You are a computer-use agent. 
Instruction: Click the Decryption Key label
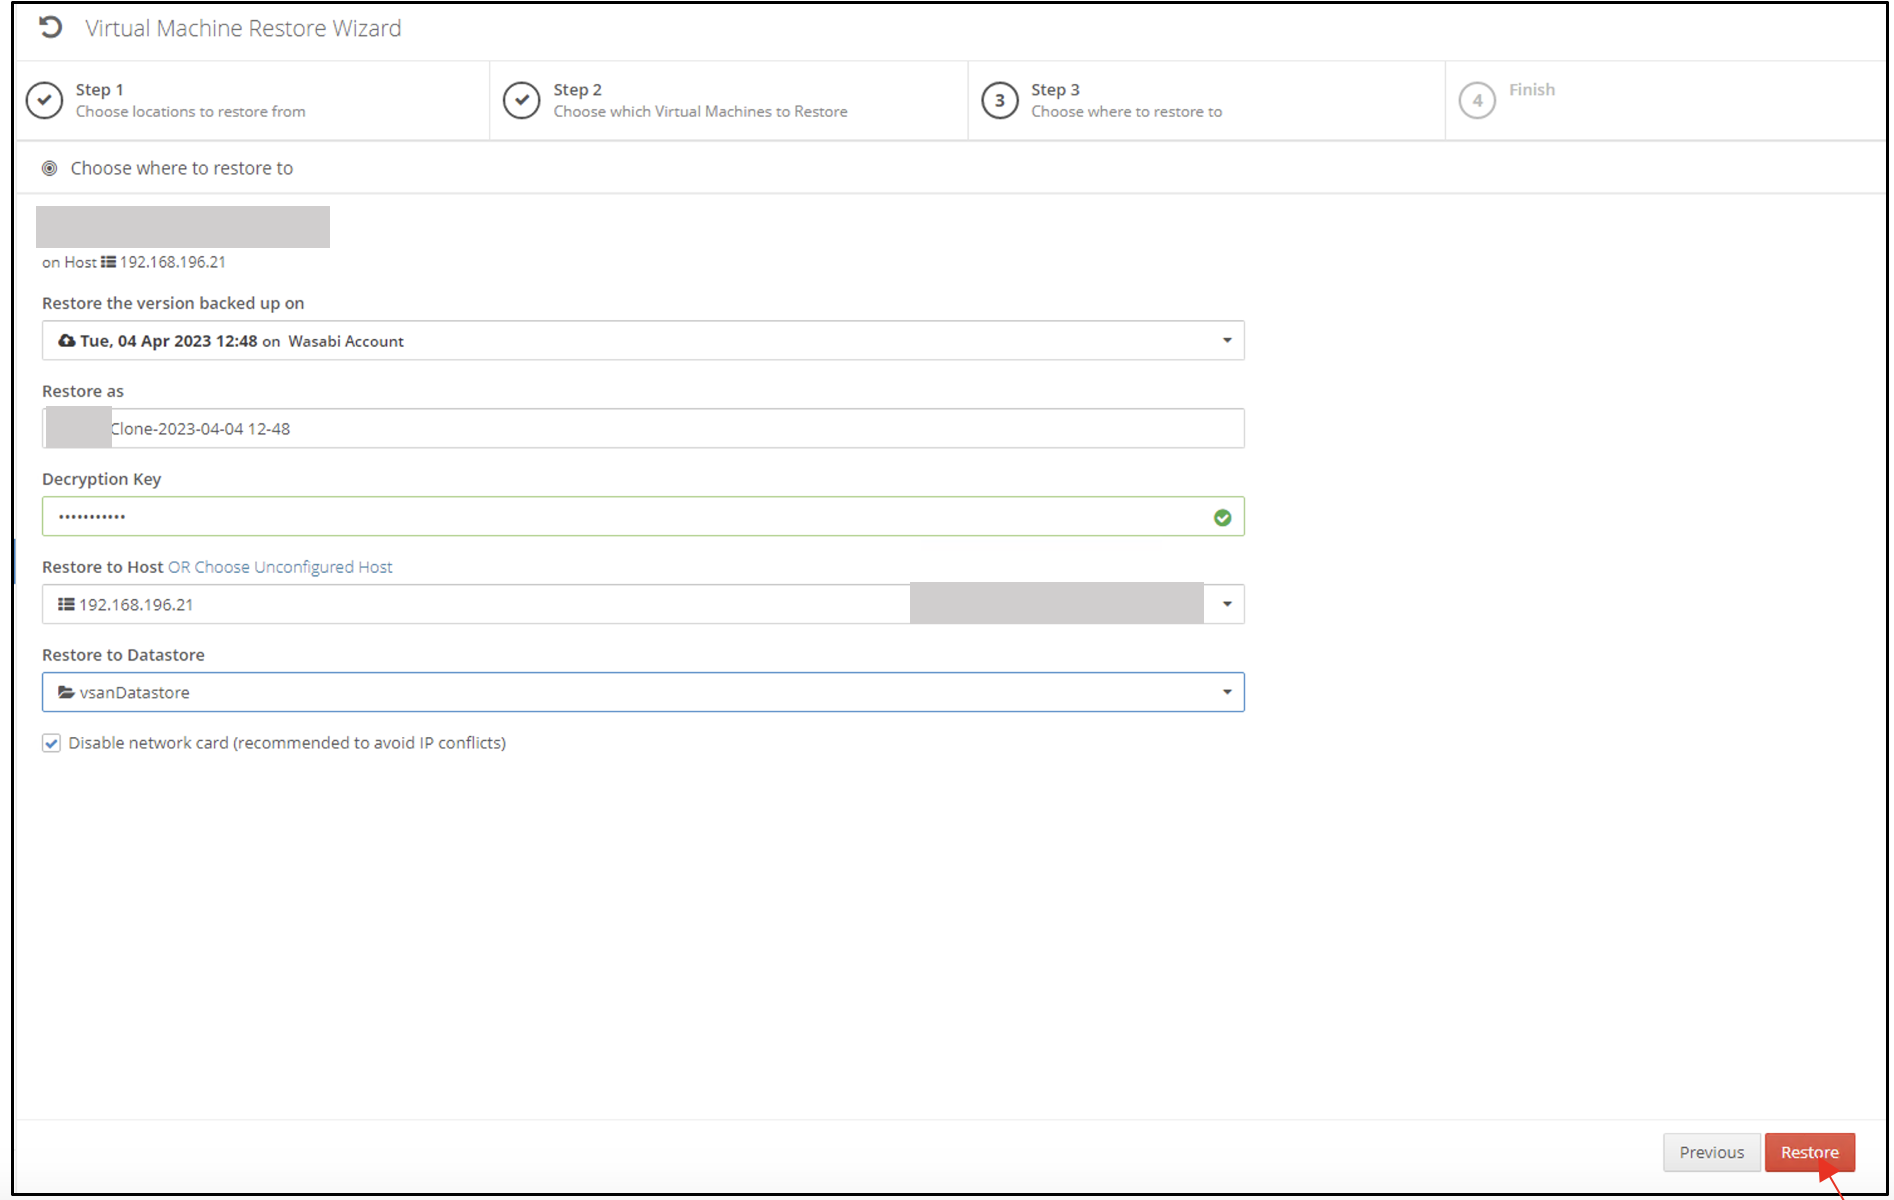tap(101, 479)
